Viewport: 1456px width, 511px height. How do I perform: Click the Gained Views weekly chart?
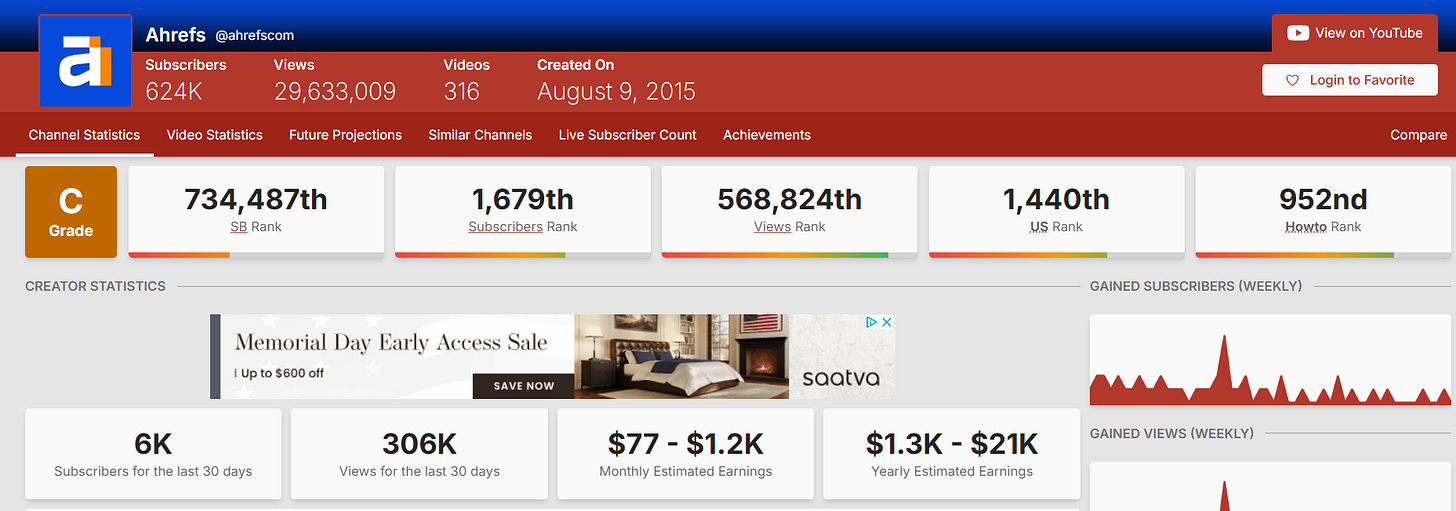1270,486
